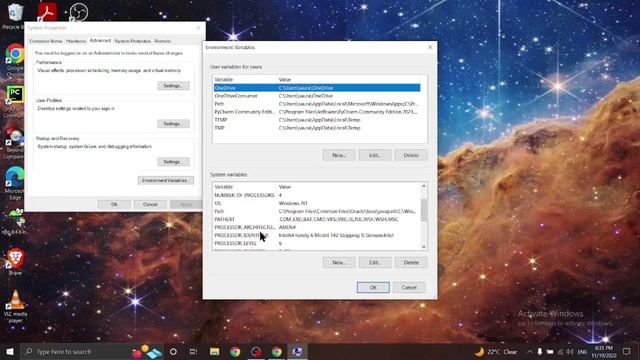Switch to the Computer Name tab

46,41
